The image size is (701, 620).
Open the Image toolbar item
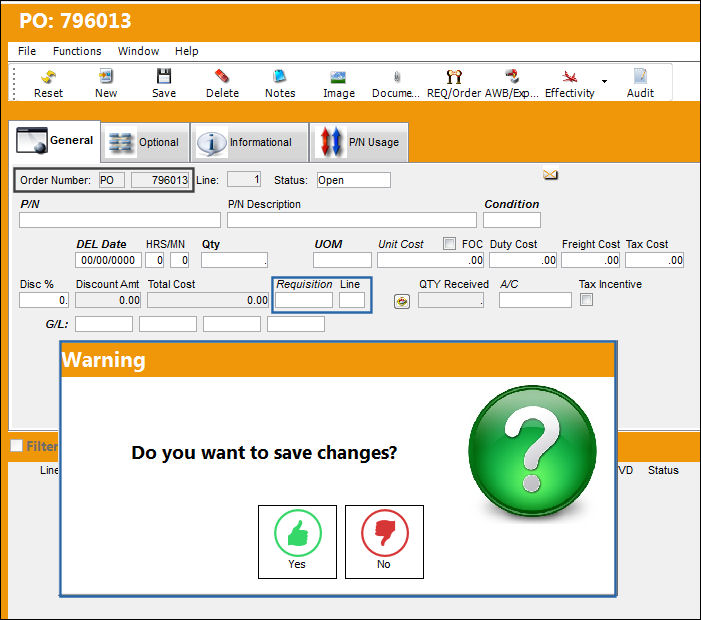click(x=338, y=83)
